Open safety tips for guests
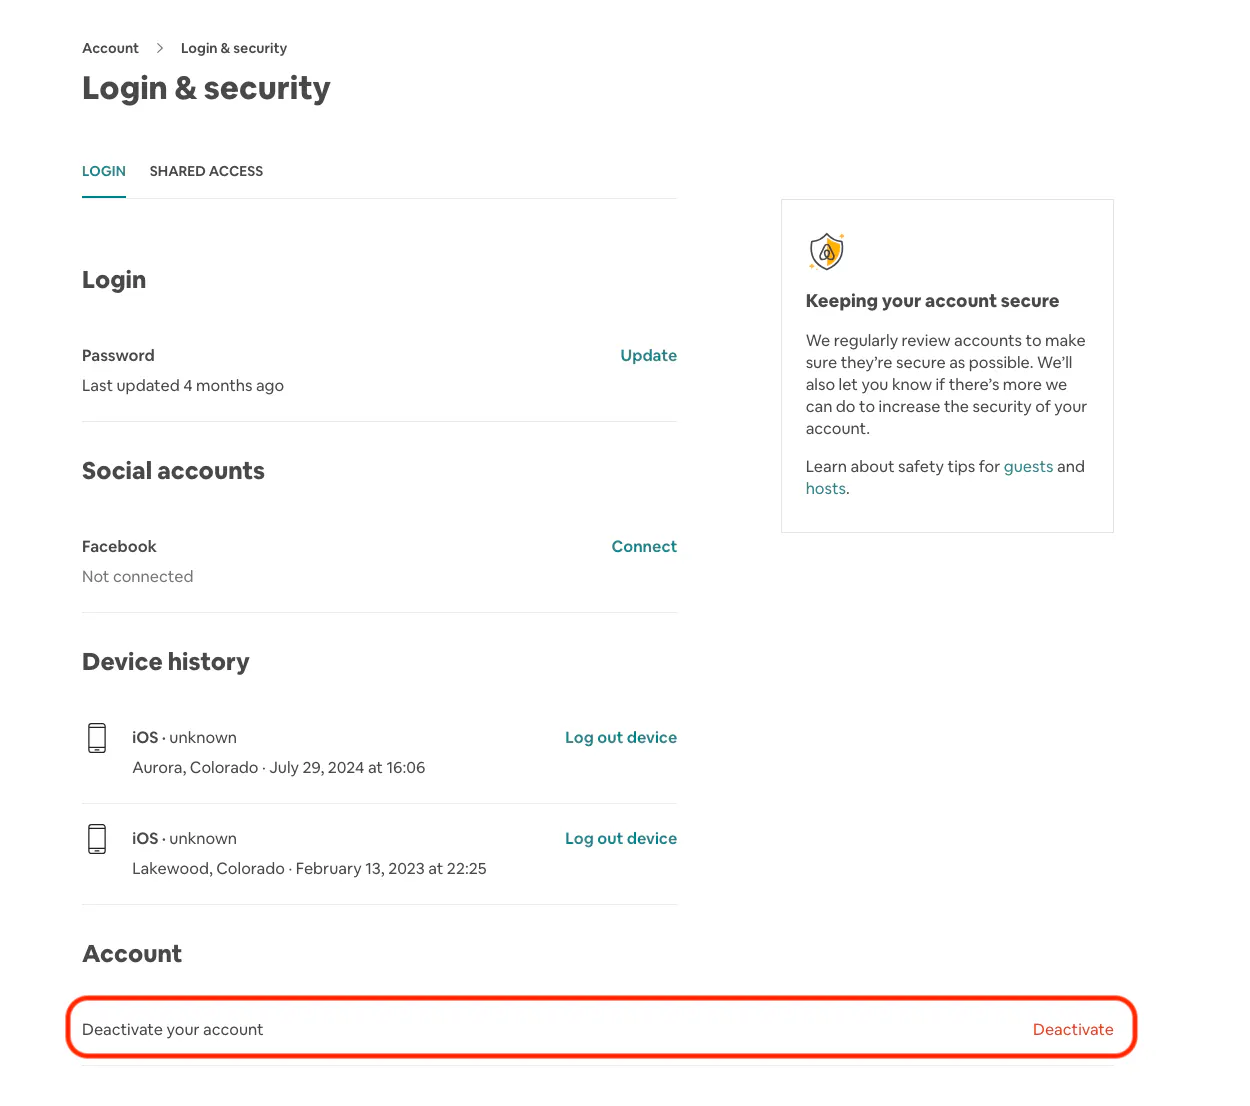Image resolution: width=1250 pixels, height=1106 pixels. point(1028,466)
